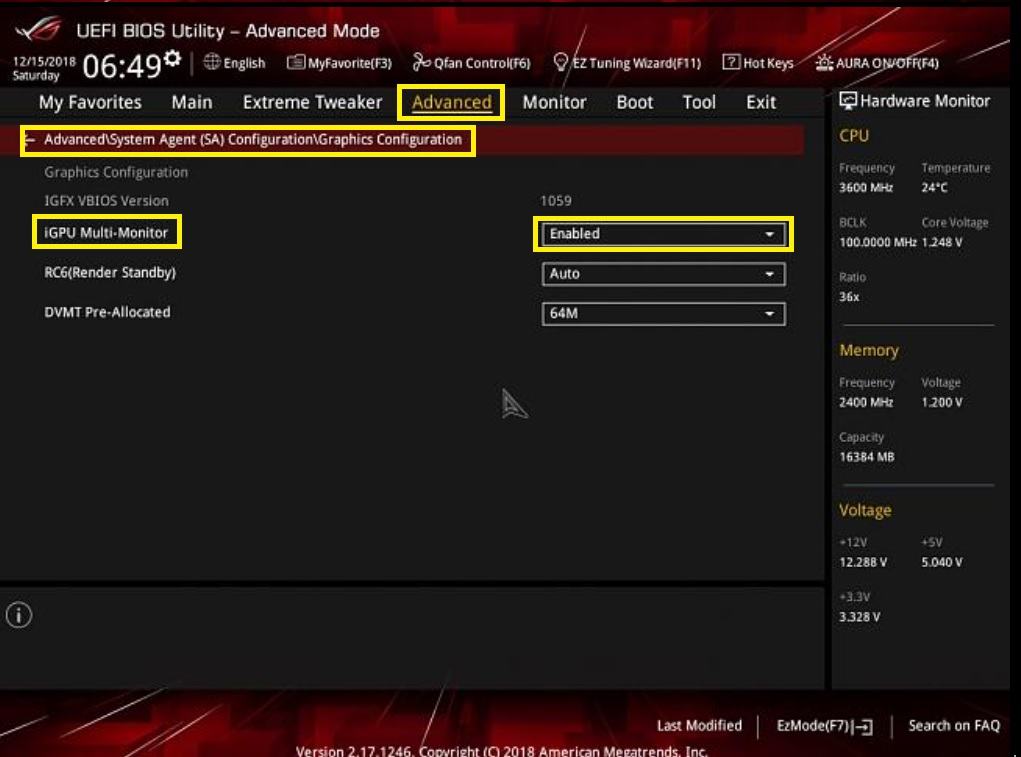1021x757 pixels.
Task: Open the Exit tab
Action: point(761,102)
